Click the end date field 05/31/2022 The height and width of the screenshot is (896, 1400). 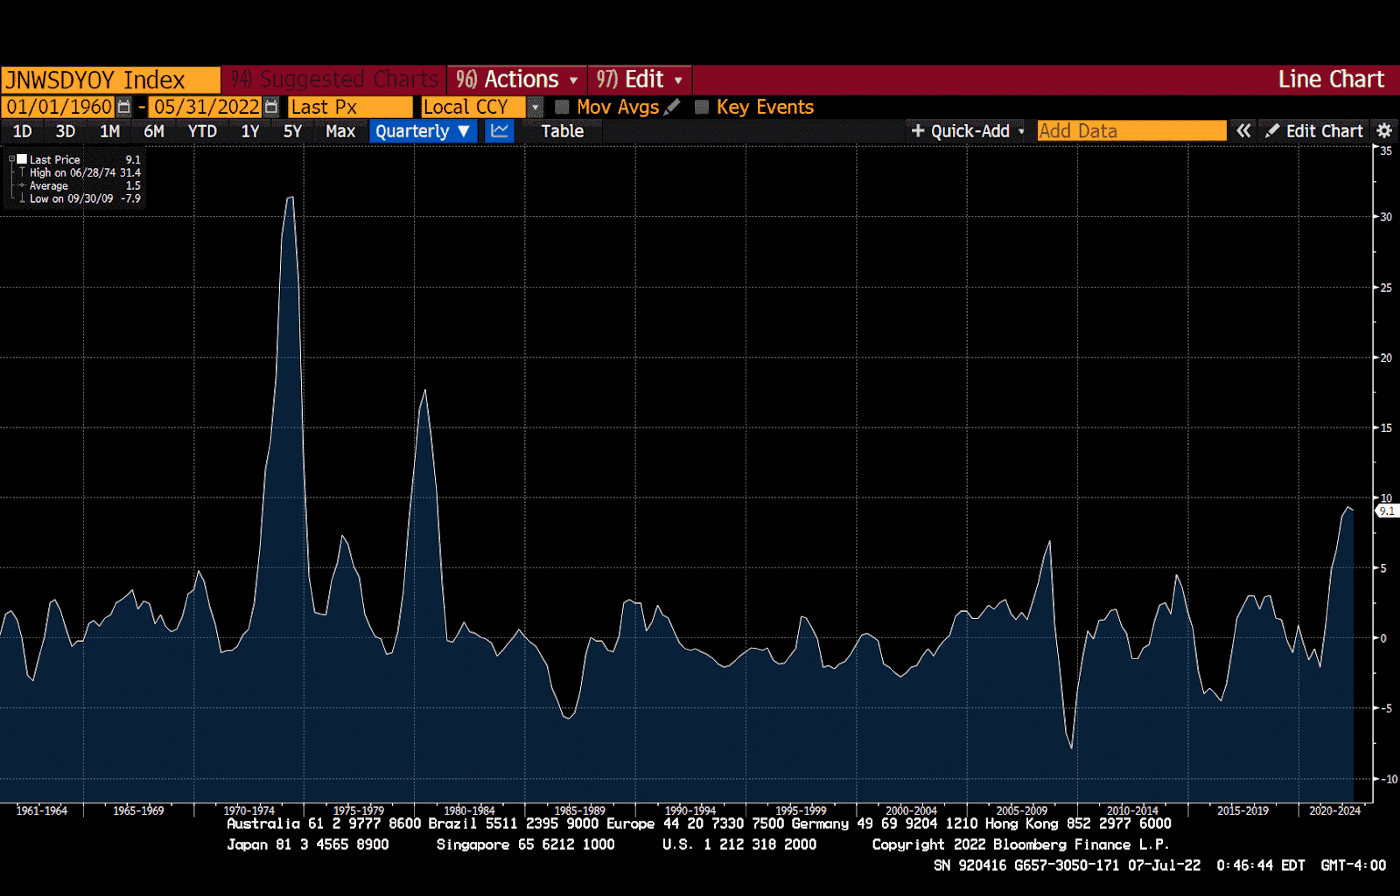pyautogui.click(x=205, y=107)
